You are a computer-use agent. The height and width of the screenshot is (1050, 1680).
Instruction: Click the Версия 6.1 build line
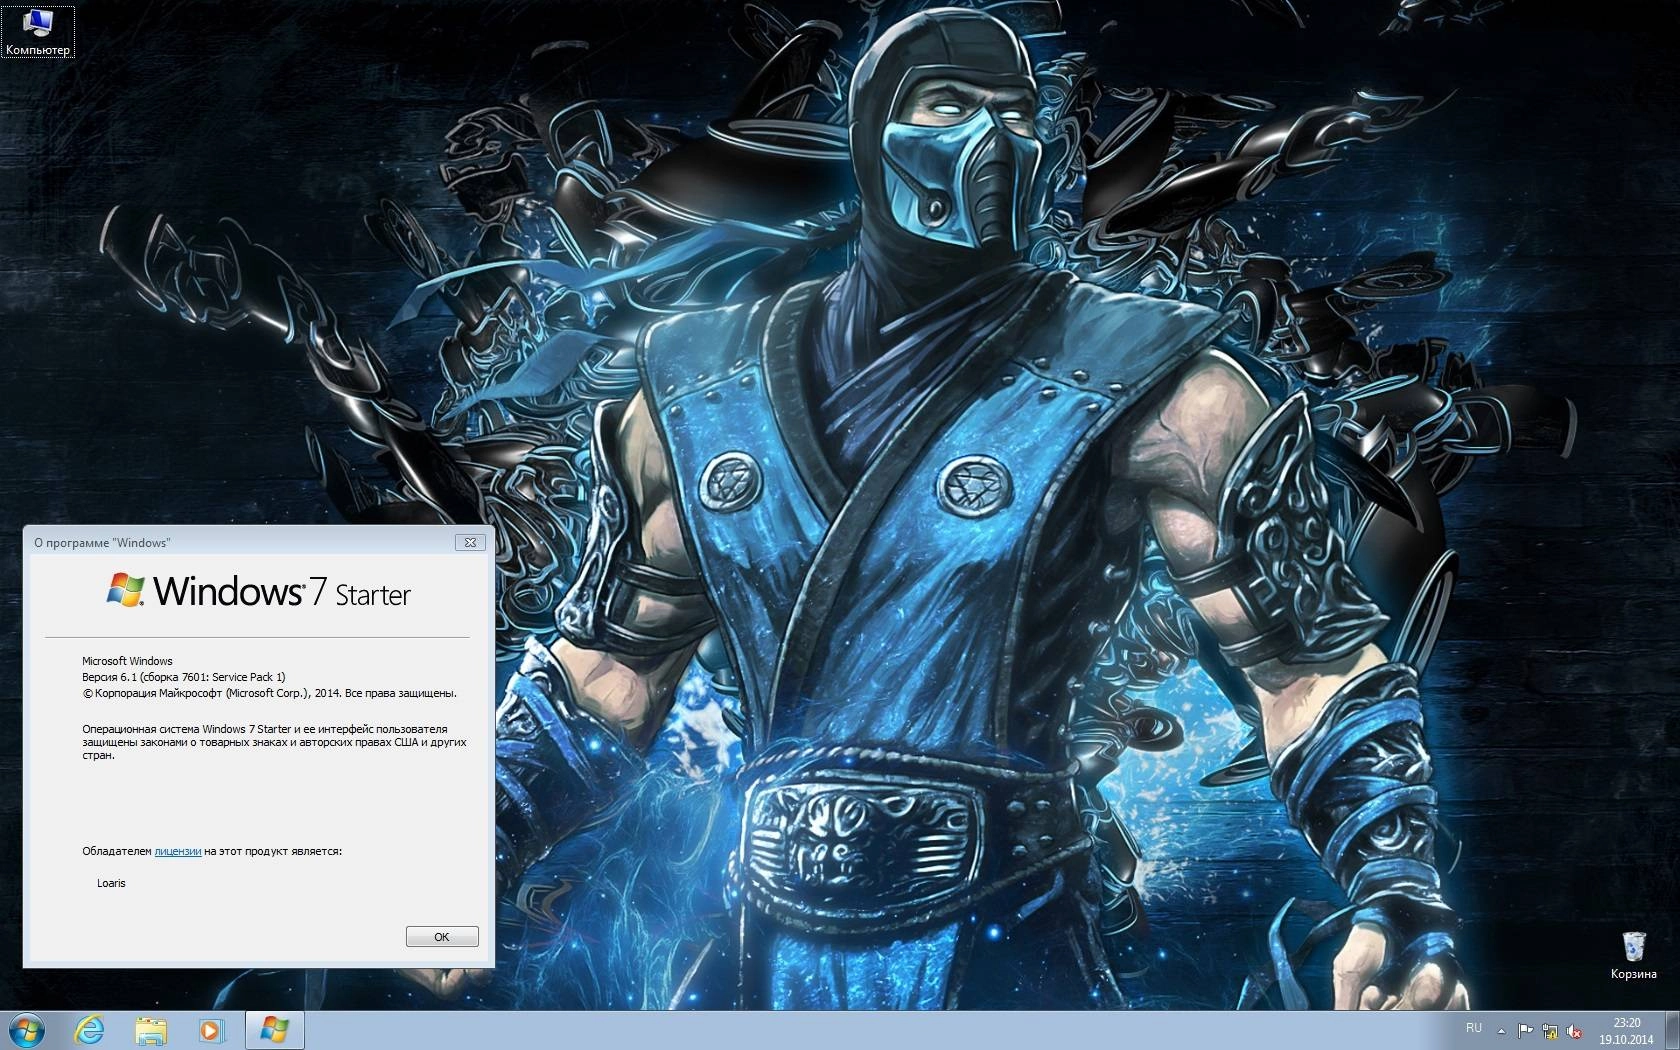(x=184, y=677)
